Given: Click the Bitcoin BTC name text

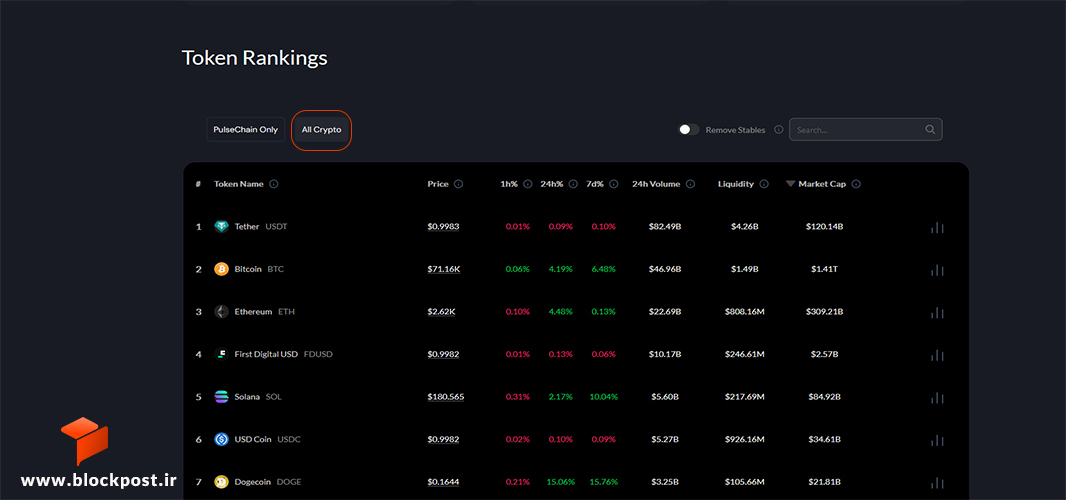Looking at the screenshot, I should coord(259,269).
